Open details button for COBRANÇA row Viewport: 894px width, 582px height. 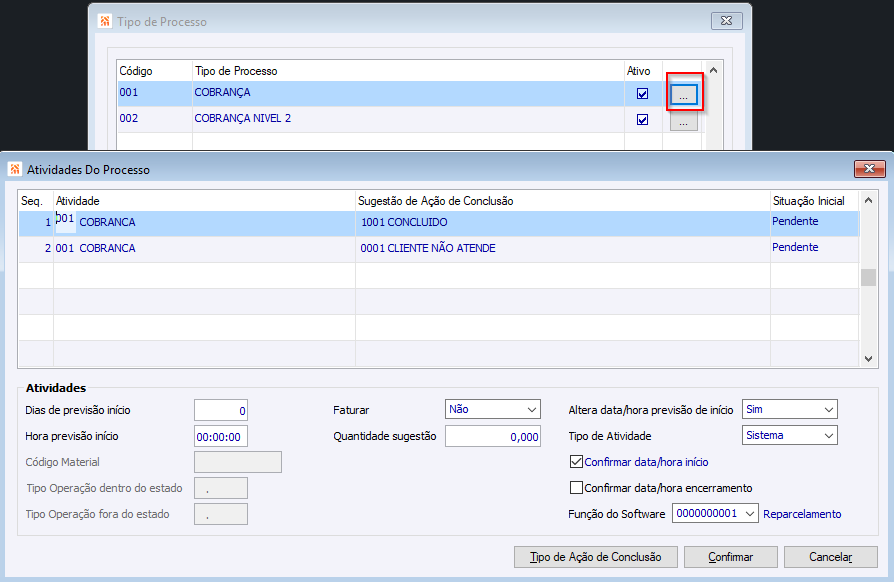(684, 94)
